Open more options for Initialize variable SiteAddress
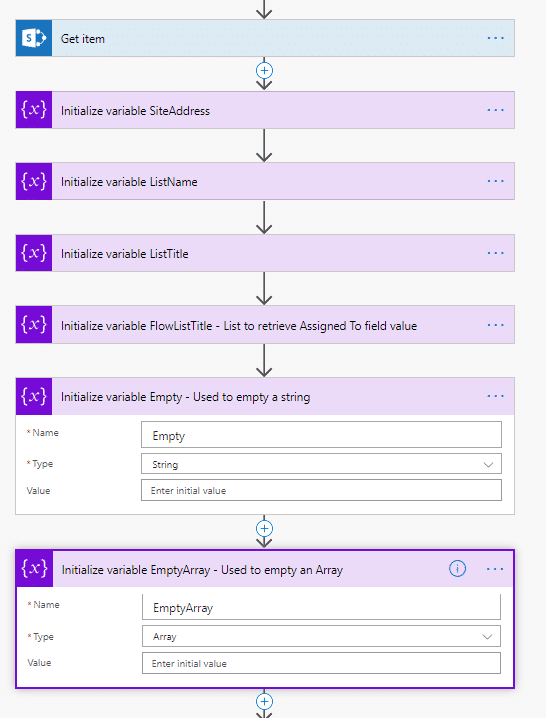This screenshot has width=546, height=718. click(496, 110)
